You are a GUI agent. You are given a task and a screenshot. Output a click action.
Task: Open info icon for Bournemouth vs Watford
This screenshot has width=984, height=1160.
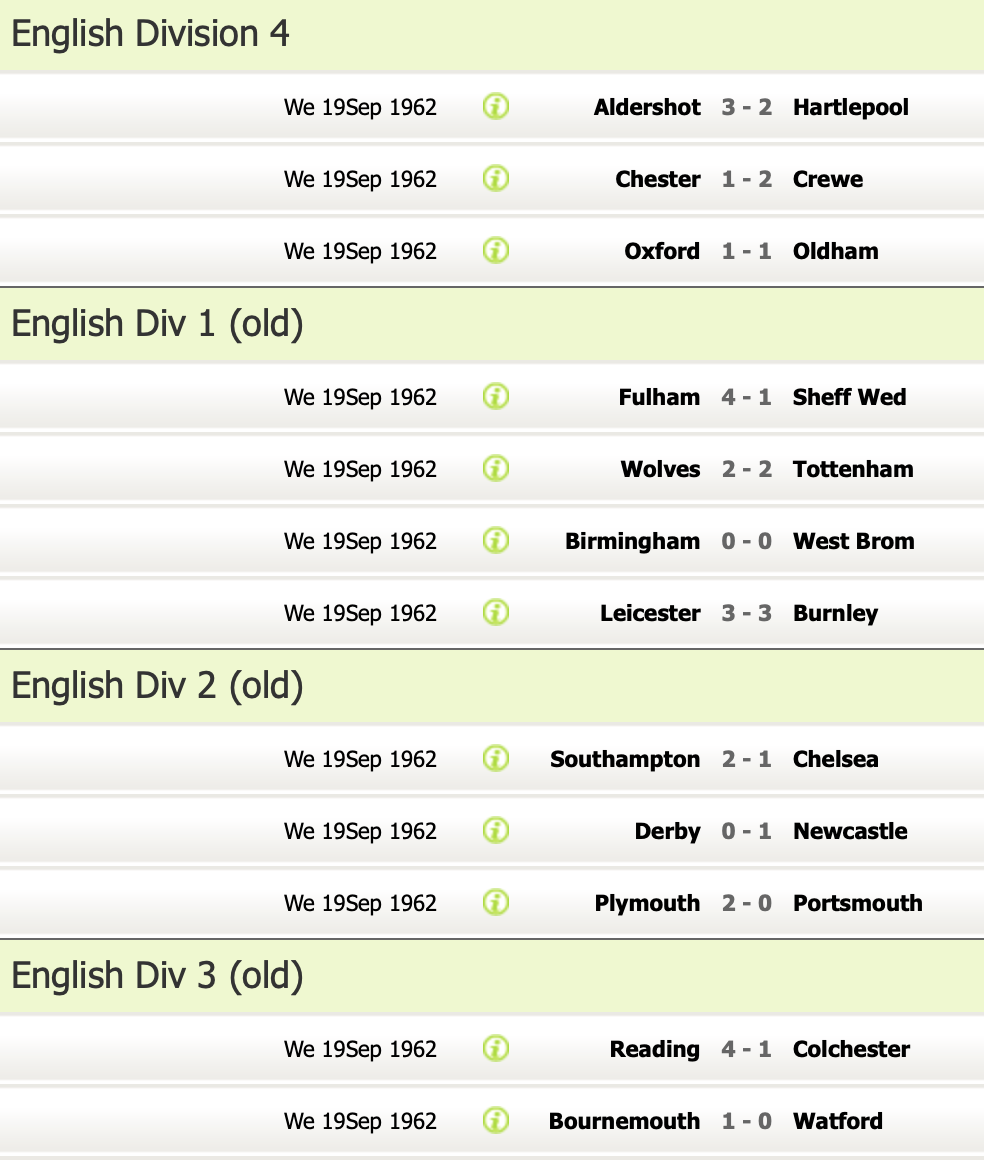tap(496, 1120)
